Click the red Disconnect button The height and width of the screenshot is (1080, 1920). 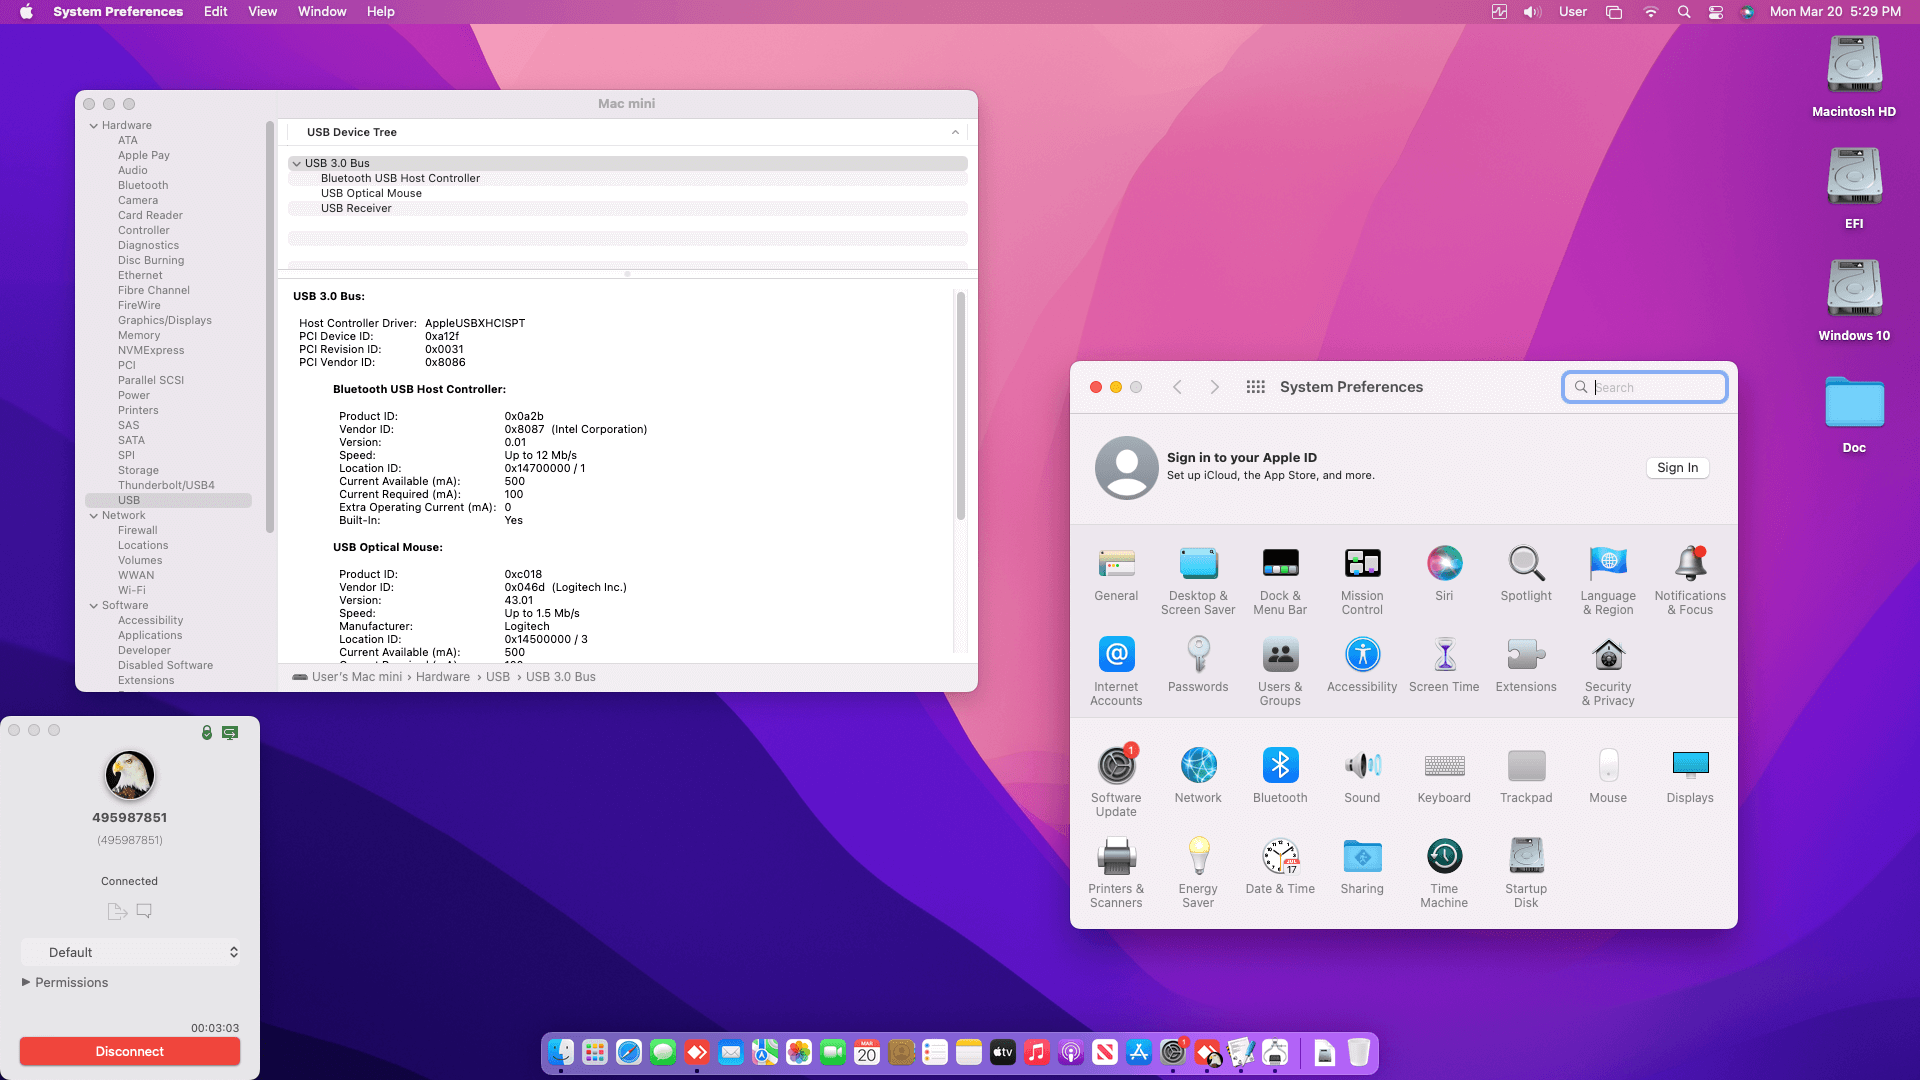point(130,1051)
